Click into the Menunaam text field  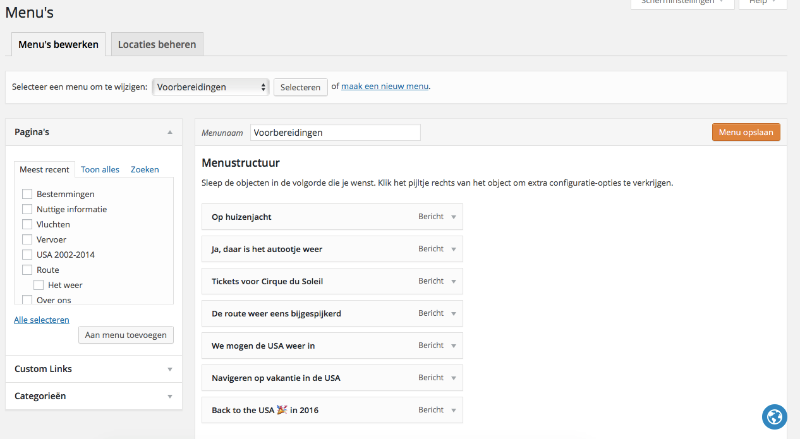pyautogui.click(x=334, y=132)
